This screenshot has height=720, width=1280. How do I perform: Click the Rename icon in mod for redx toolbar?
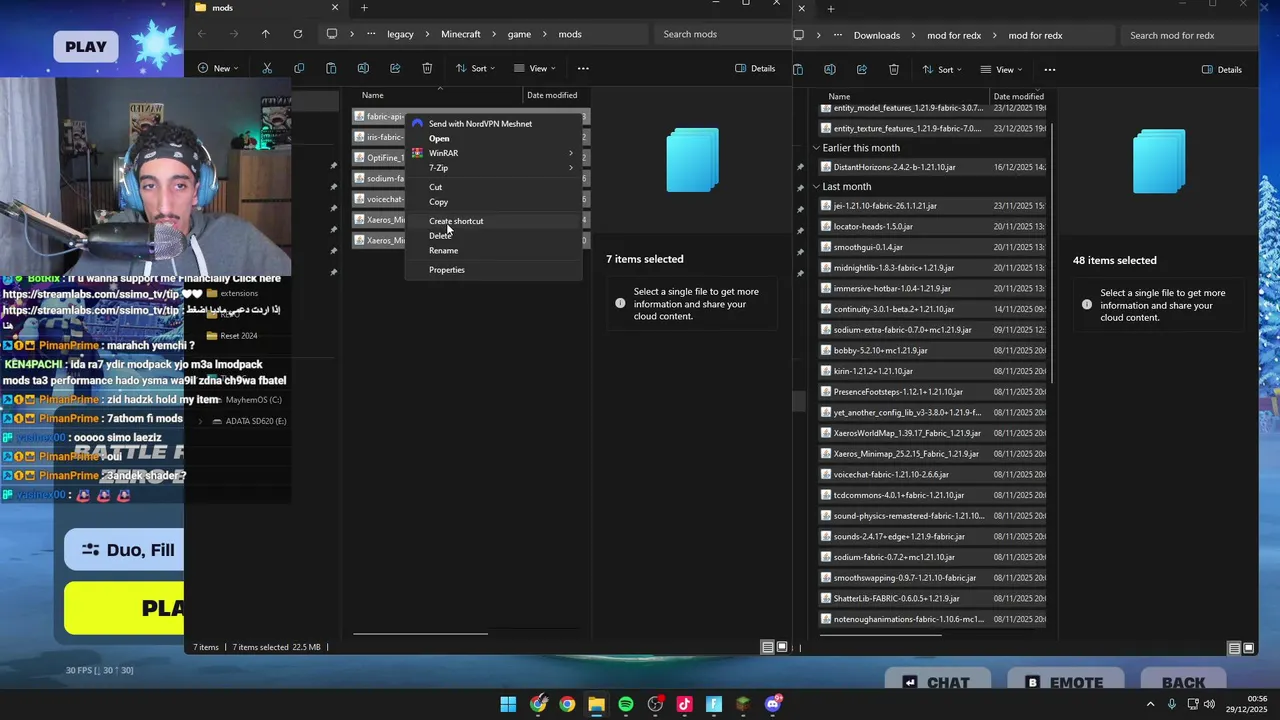point(830,69)
